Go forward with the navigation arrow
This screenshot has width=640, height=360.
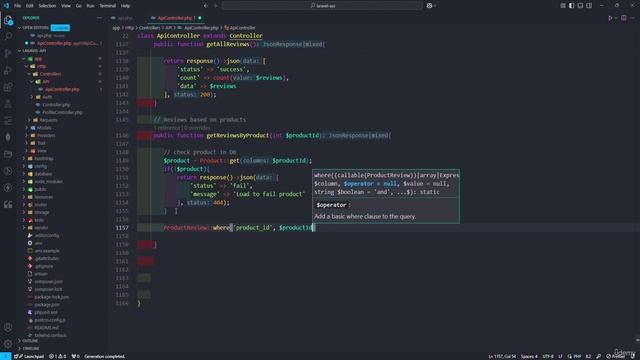216,6
